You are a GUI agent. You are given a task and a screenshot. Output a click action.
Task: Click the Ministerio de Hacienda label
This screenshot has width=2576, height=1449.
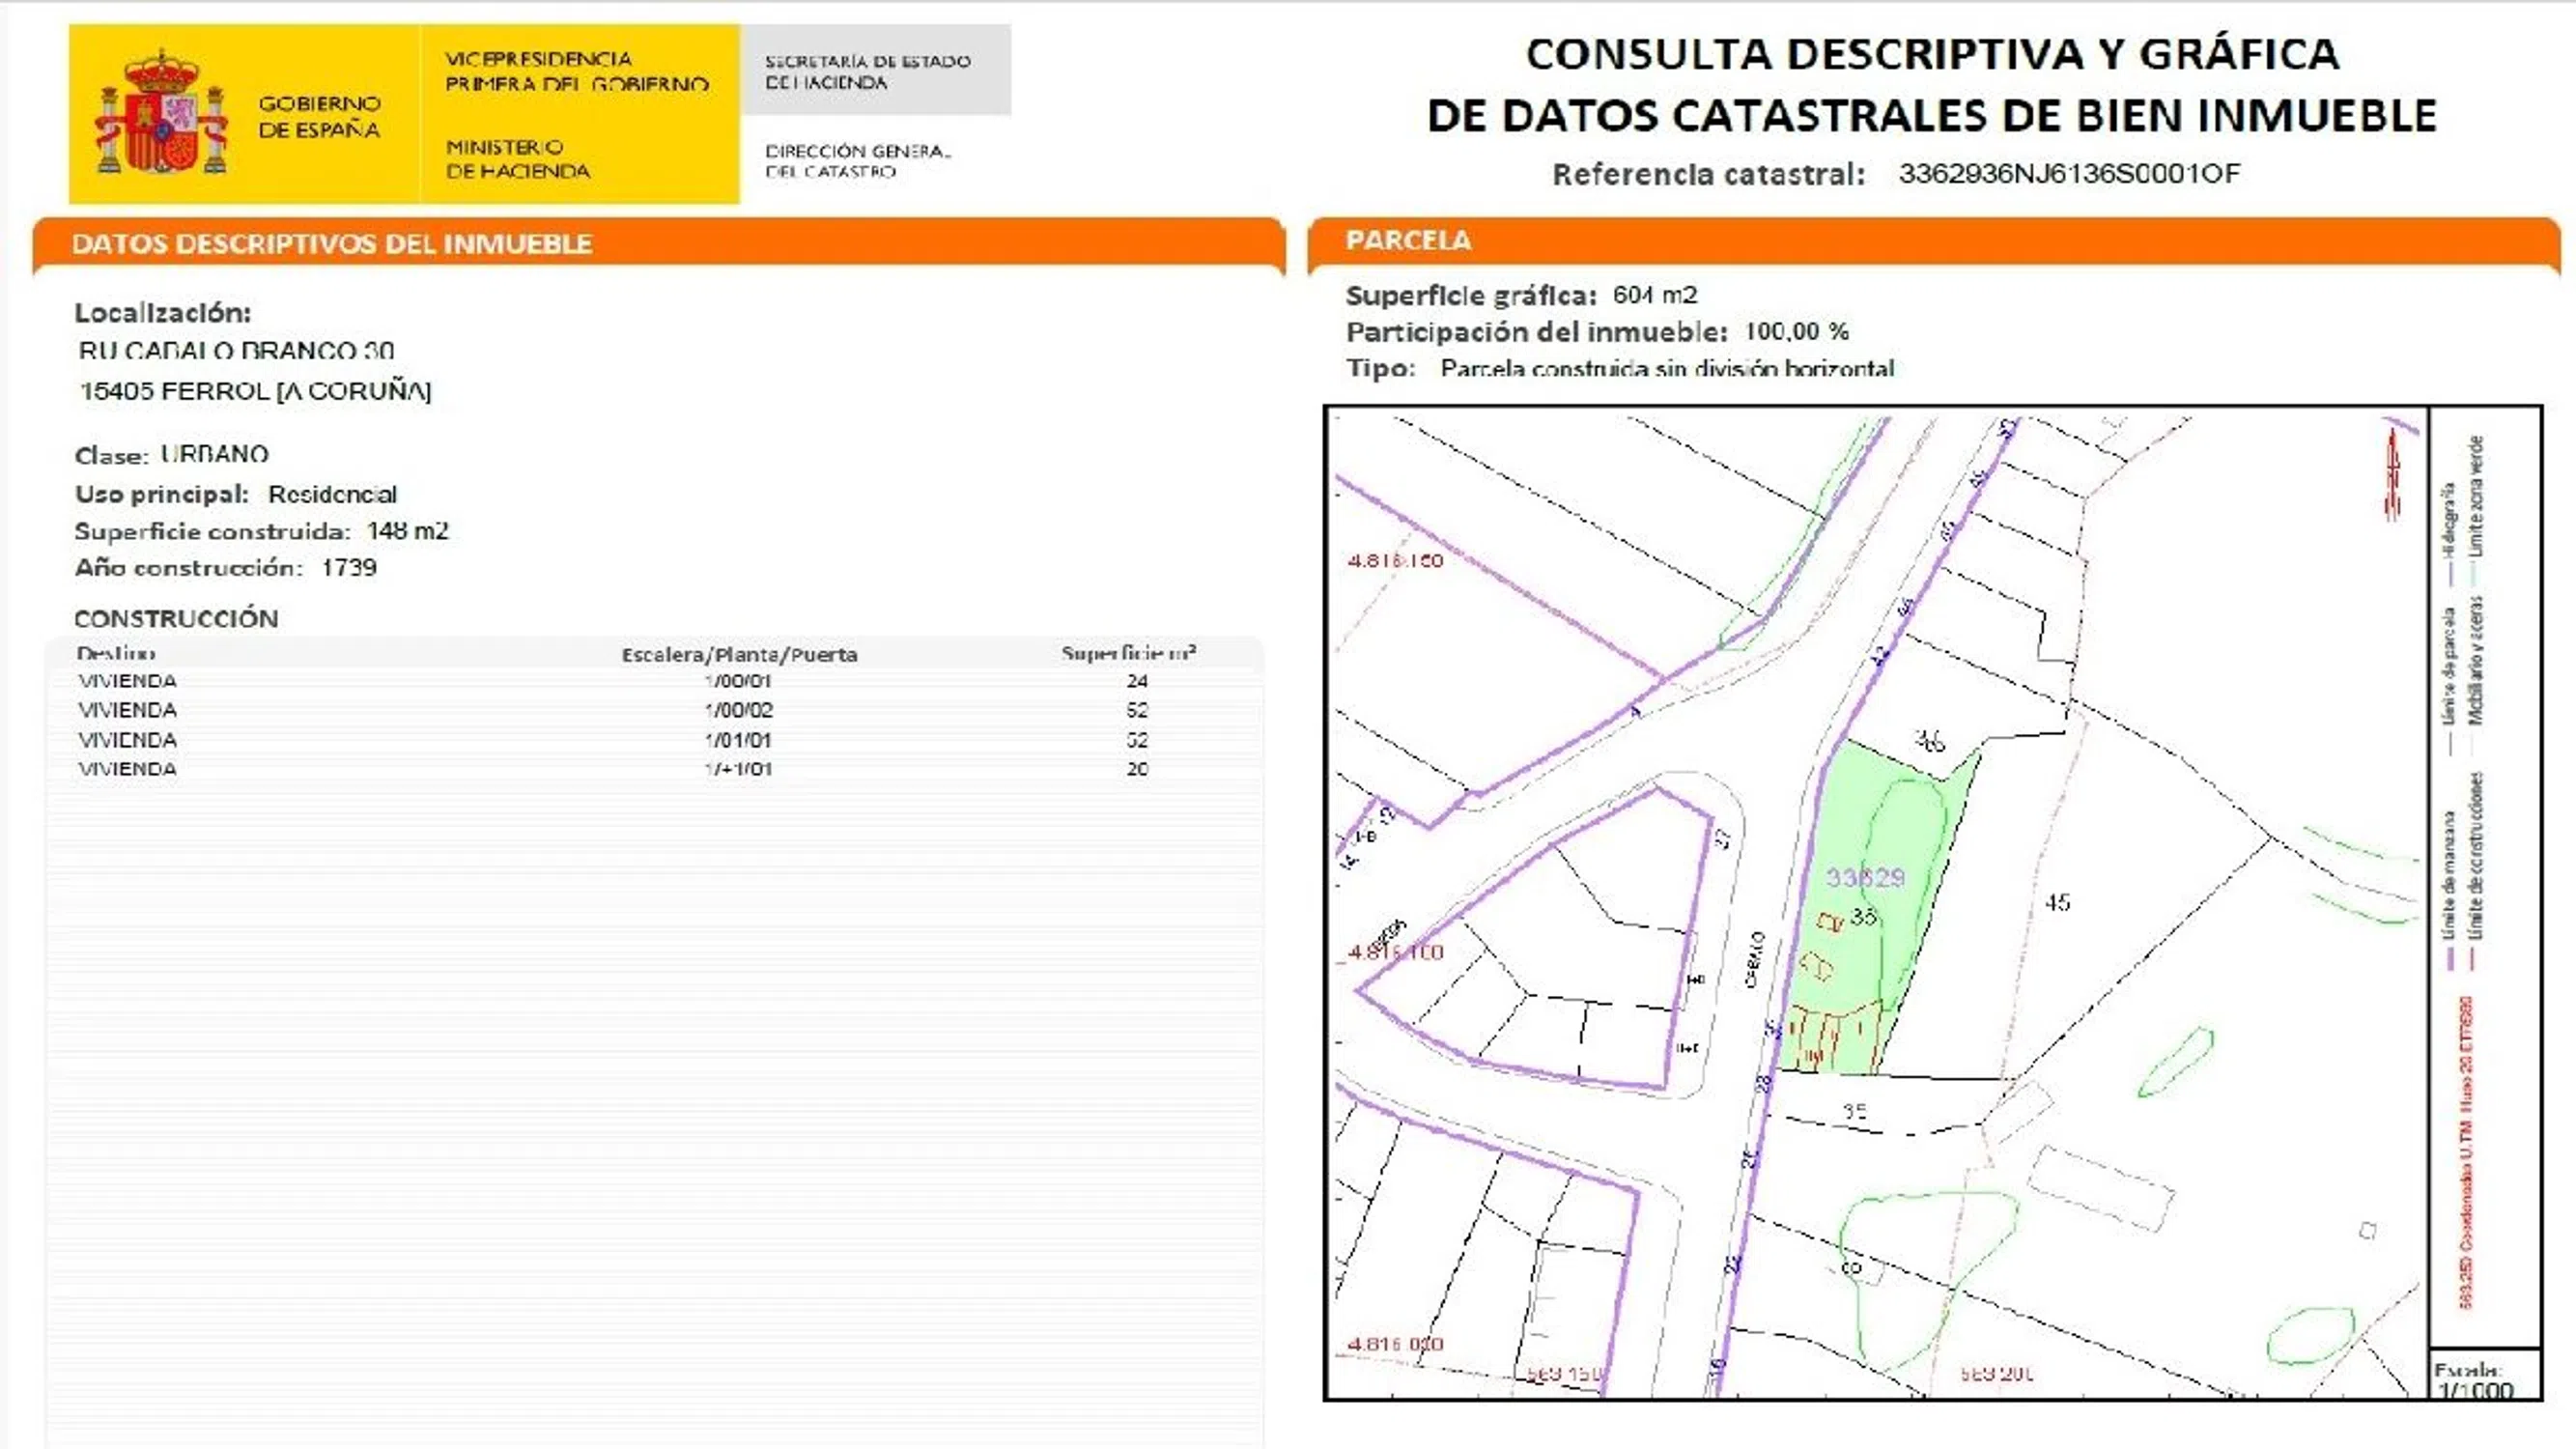click(x=517, y=159)
